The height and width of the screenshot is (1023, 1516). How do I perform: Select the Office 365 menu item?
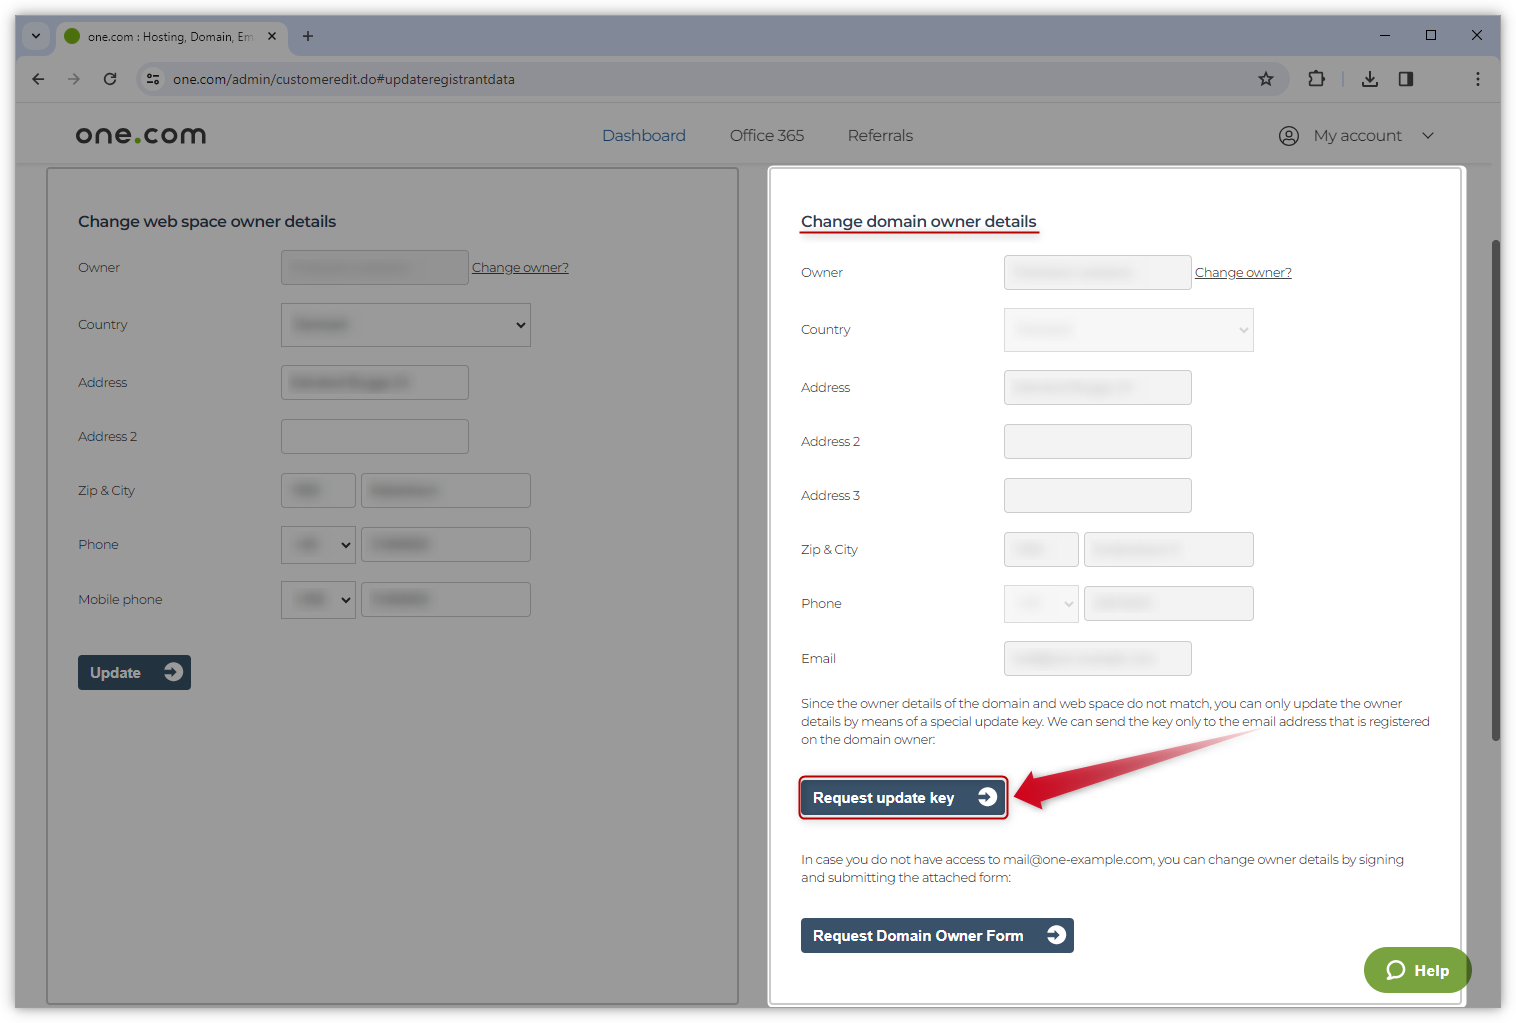click(x=766, y=135)
